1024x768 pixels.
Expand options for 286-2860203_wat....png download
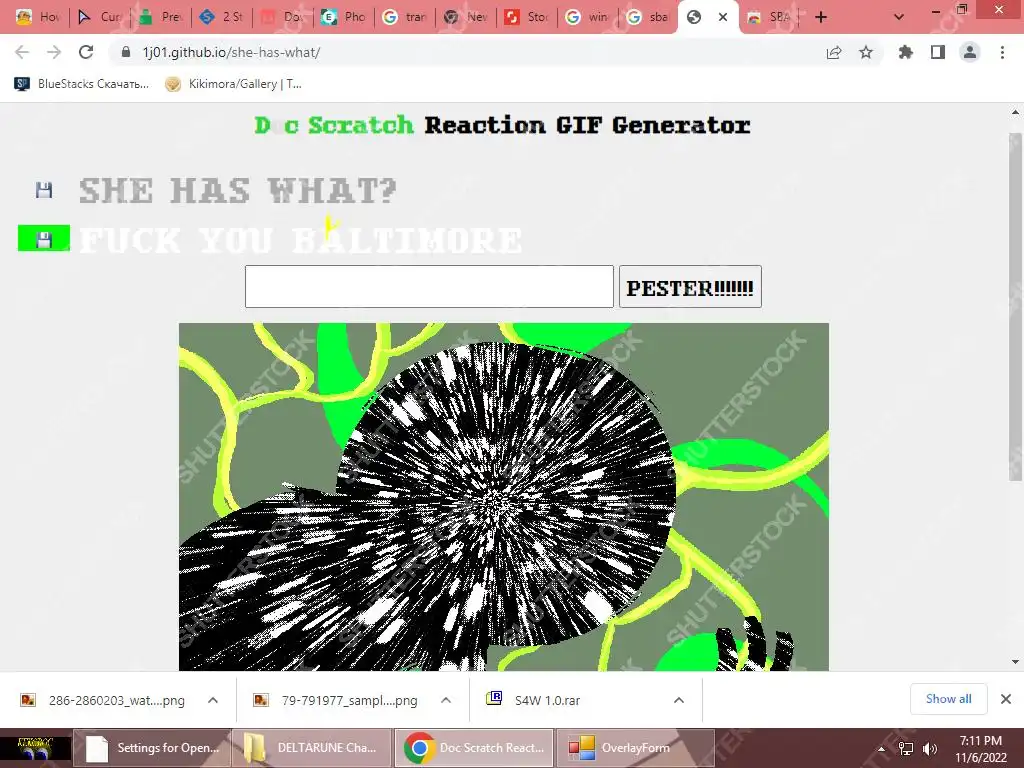[213, 700]
